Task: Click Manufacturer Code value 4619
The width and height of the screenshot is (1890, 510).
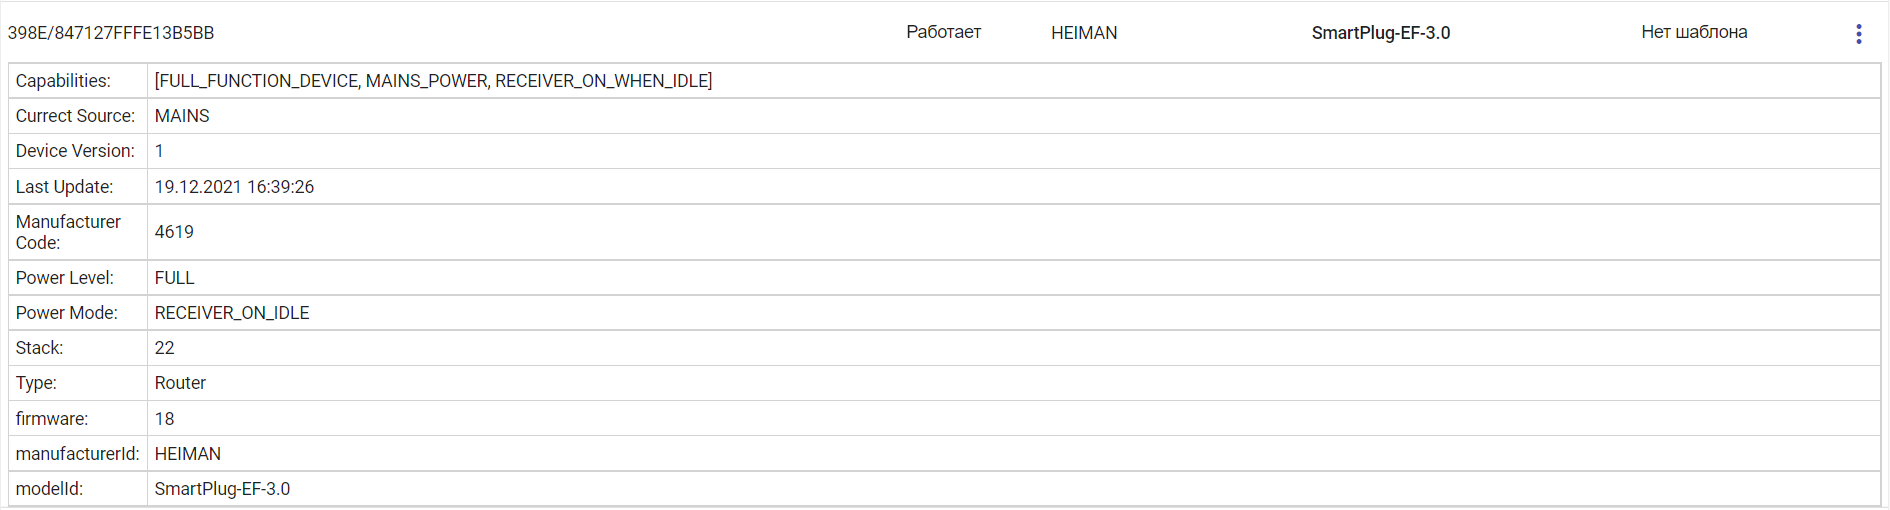Action: tap(174, 232)
